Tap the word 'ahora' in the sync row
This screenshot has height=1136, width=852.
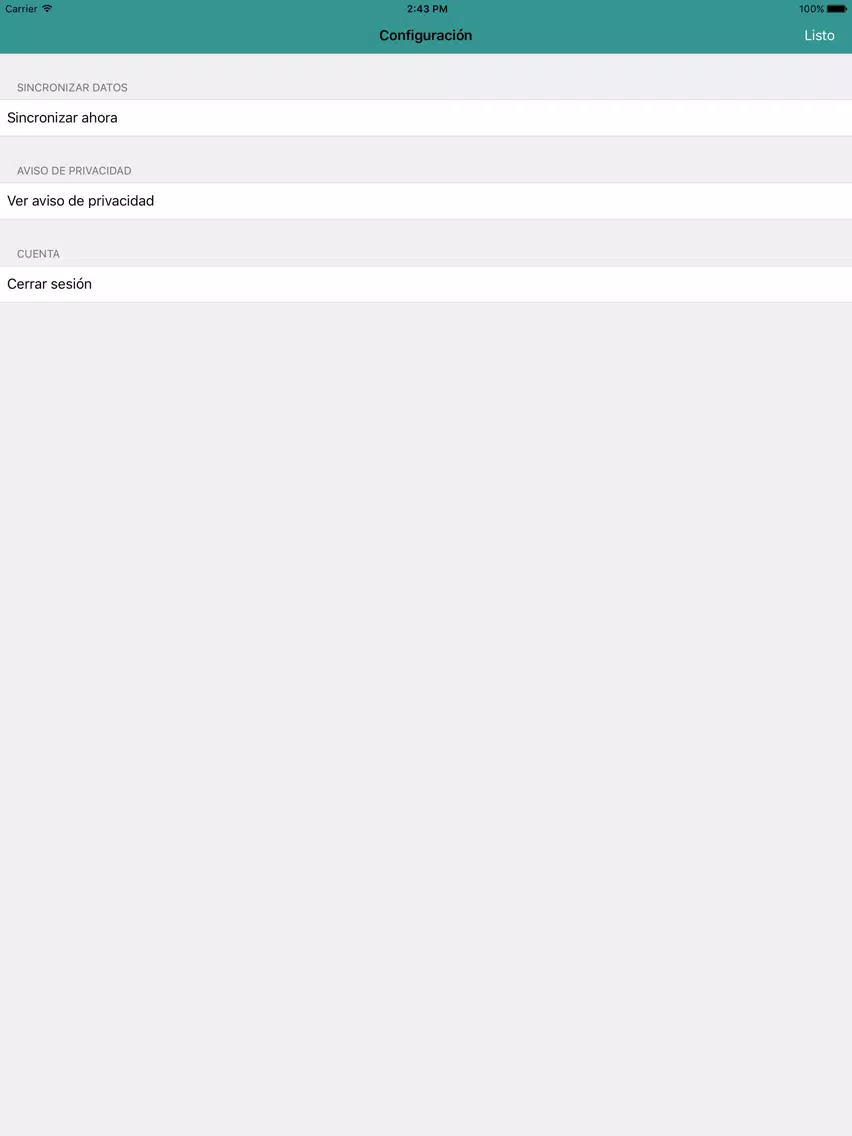coord(99,117)
